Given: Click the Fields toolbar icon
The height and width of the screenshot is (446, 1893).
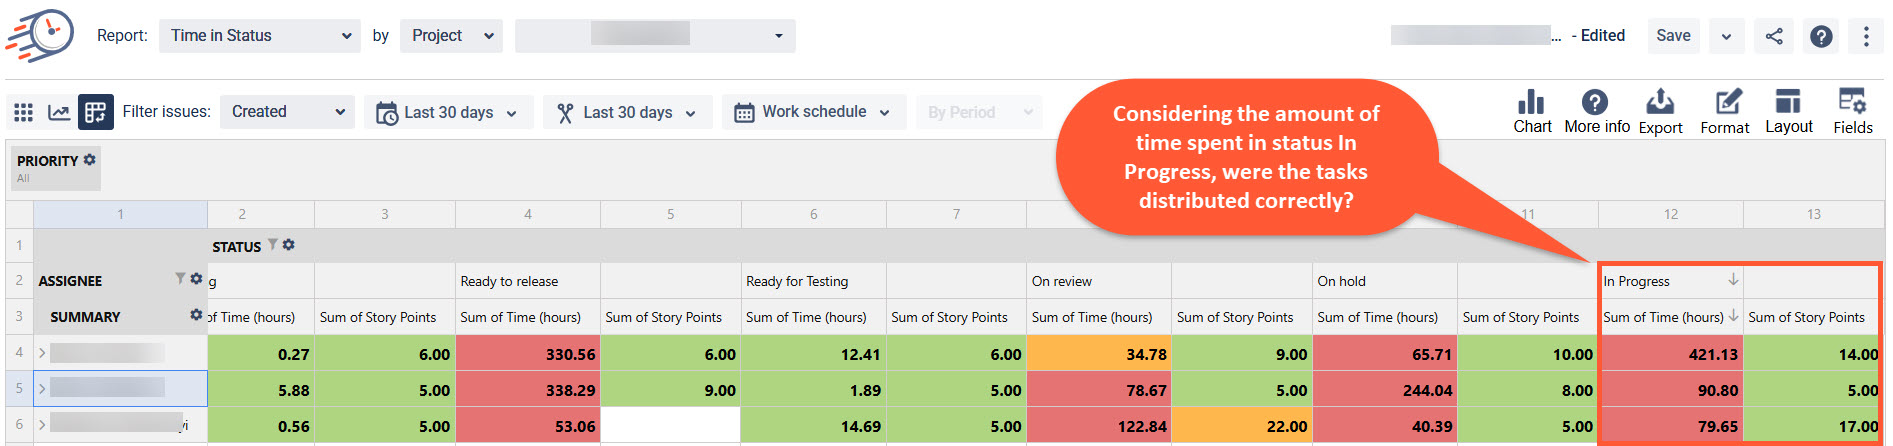Looking at the screenshot, I should 1852,112.
